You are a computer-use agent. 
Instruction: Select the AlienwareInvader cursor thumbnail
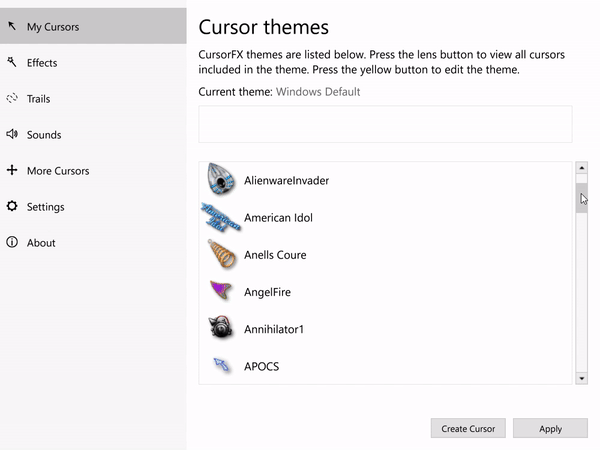(x=221, y=179)
